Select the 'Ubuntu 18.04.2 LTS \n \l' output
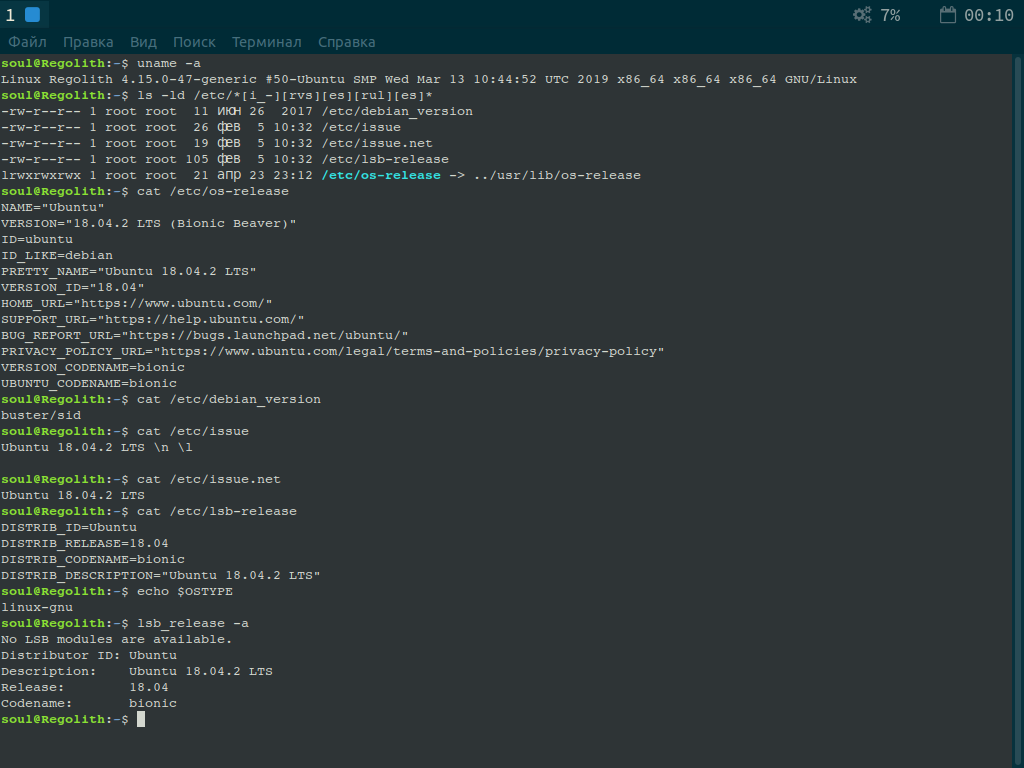This screenshot has height=768, width=1024. [97, 447]
